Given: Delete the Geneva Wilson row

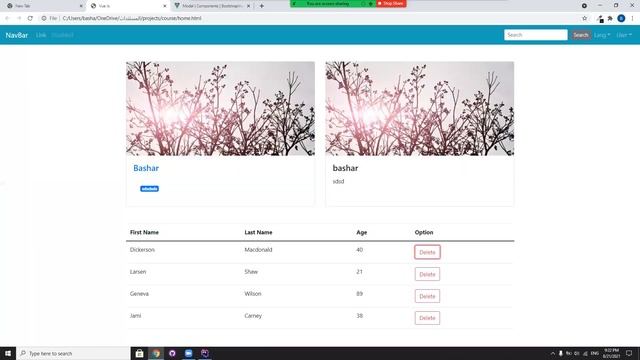Looking at the screenshot, I should click(x=427, y=296).
